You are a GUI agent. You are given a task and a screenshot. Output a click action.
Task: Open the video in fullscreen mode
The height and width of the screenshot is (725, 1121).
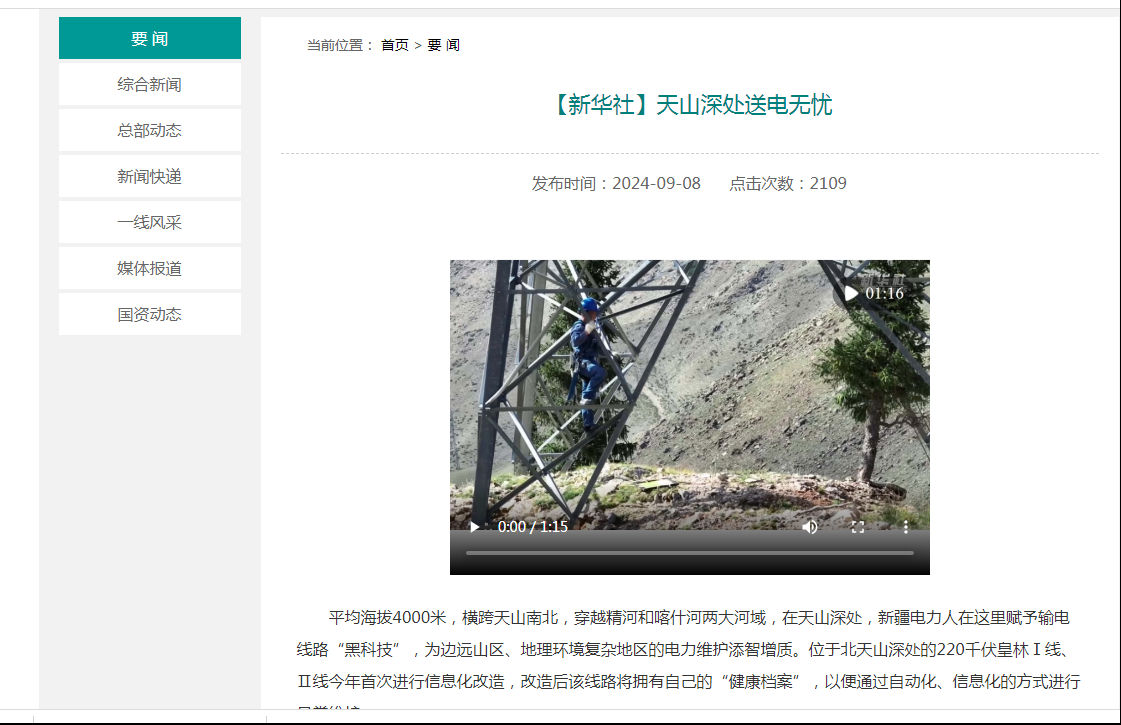pos(858,527)
